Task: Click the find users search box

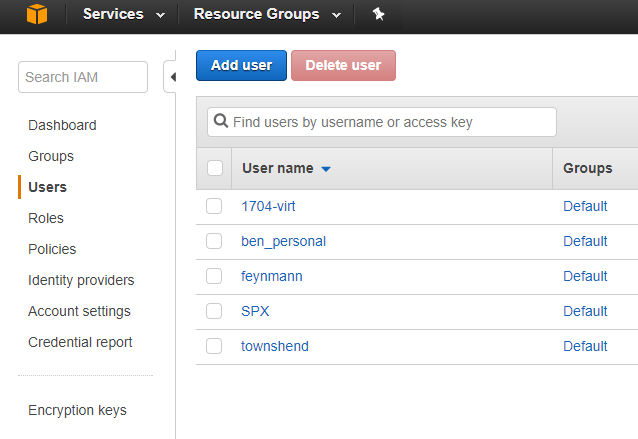Action: [x=390, y=122]
